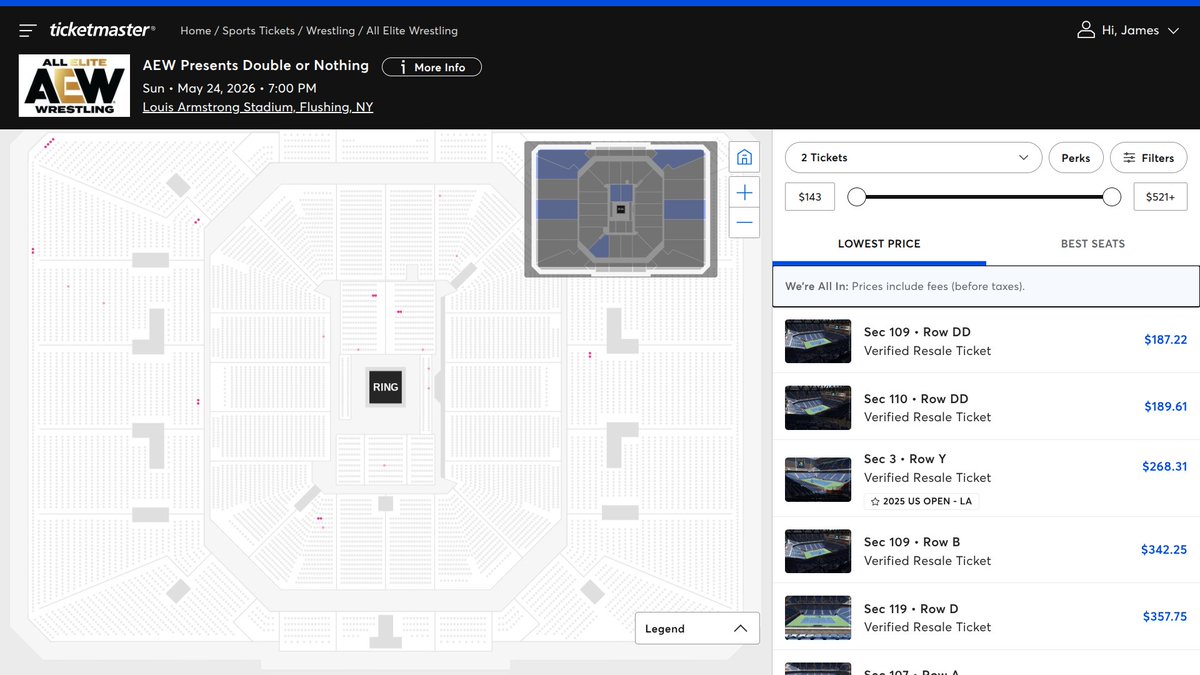
Task: Open the Perks button
Action: [x=1076, y=158]
